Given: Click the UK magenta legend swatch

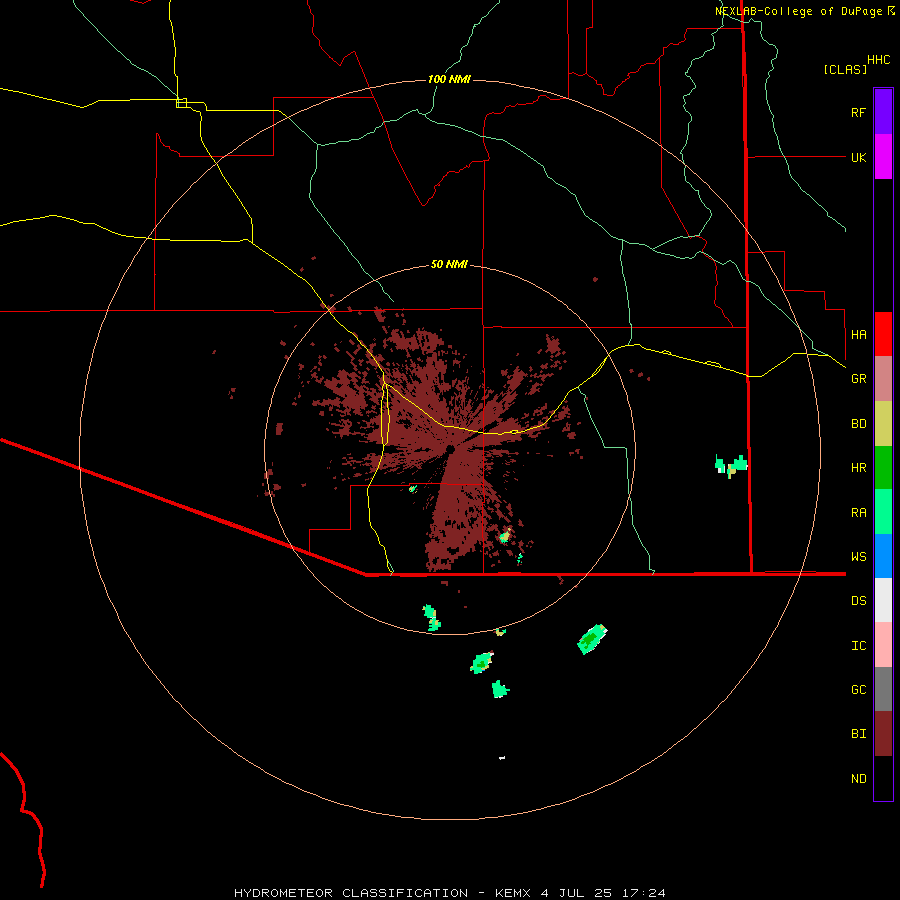Looking at the screenshot, I should 883,157.
